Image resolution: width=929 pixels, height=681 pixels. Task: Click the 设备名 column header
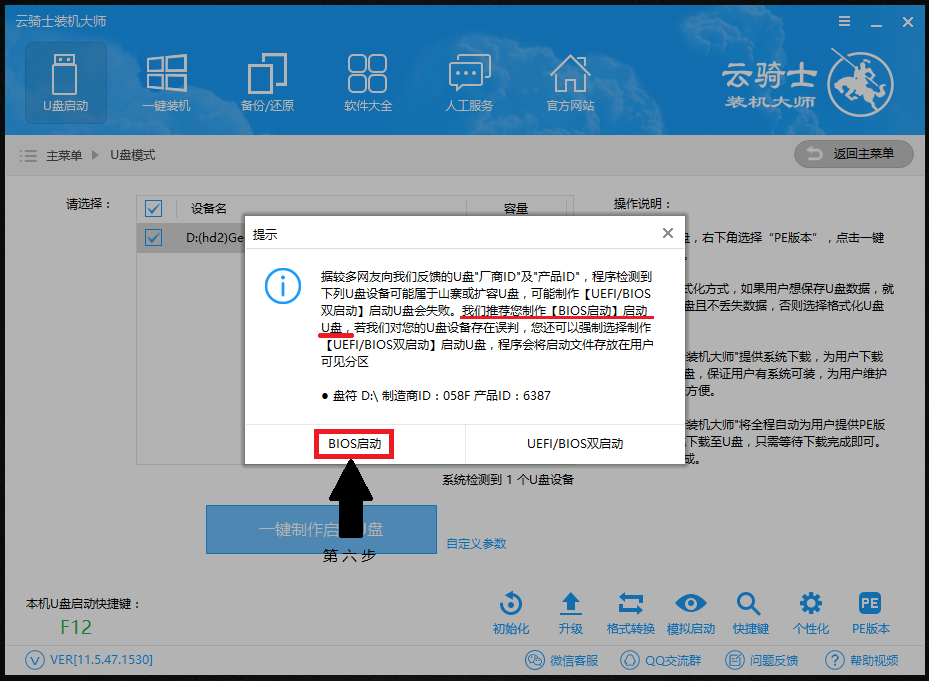[x=209, y=209]
